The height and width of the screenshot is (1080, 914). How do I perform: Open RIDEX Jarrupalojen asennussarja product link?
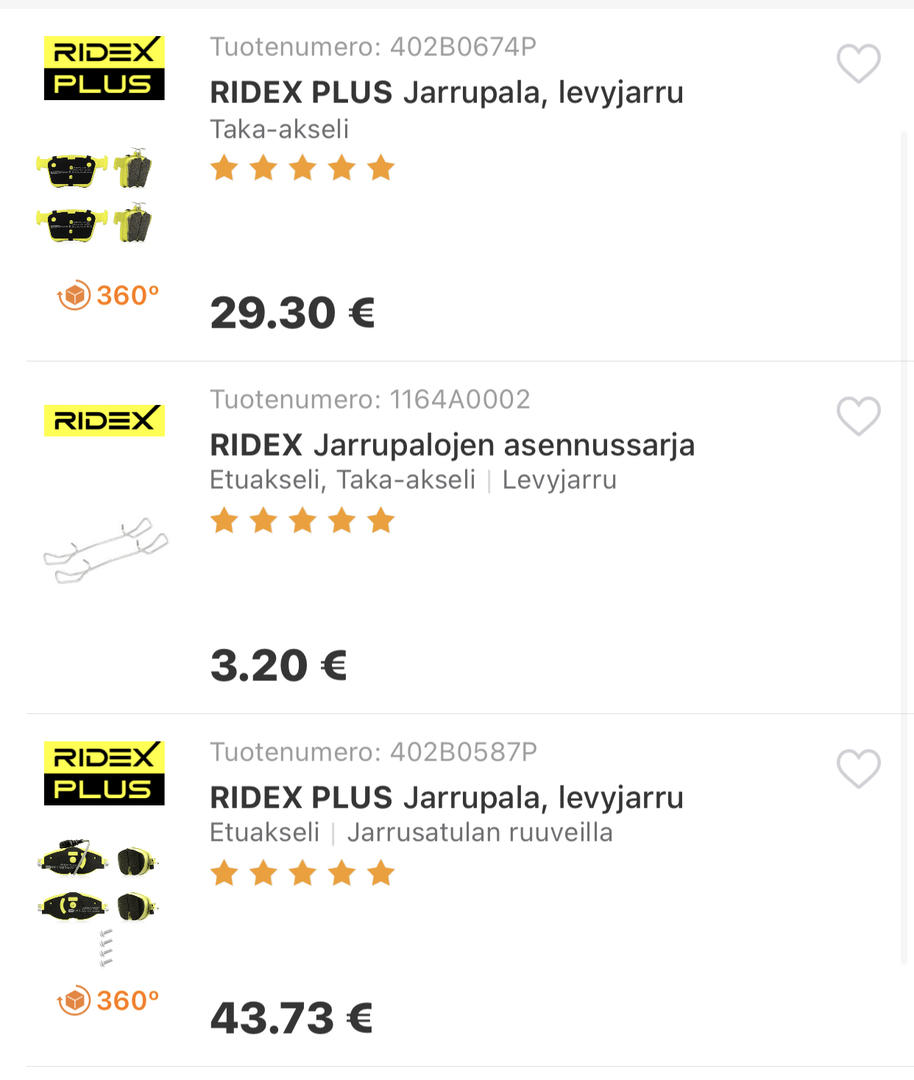click(452, 445)
